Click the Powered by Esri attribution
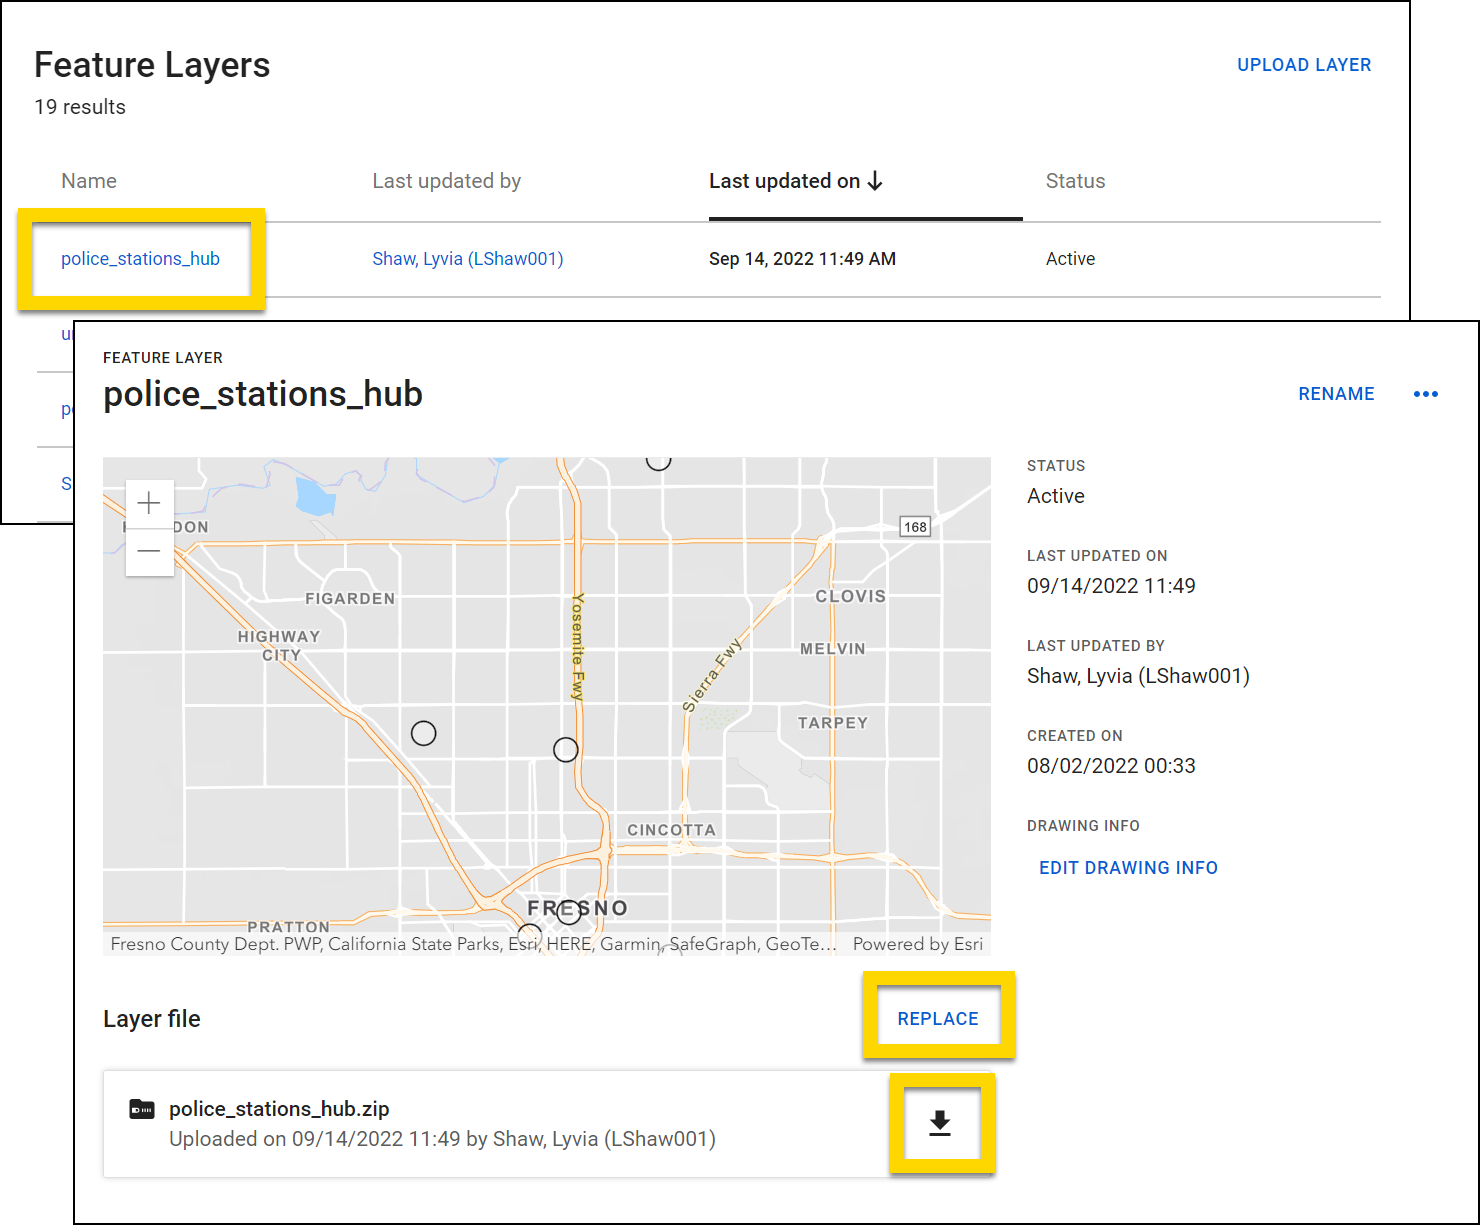The height and width of the screenshot is (1225, 1480). [x=917, y=943]
